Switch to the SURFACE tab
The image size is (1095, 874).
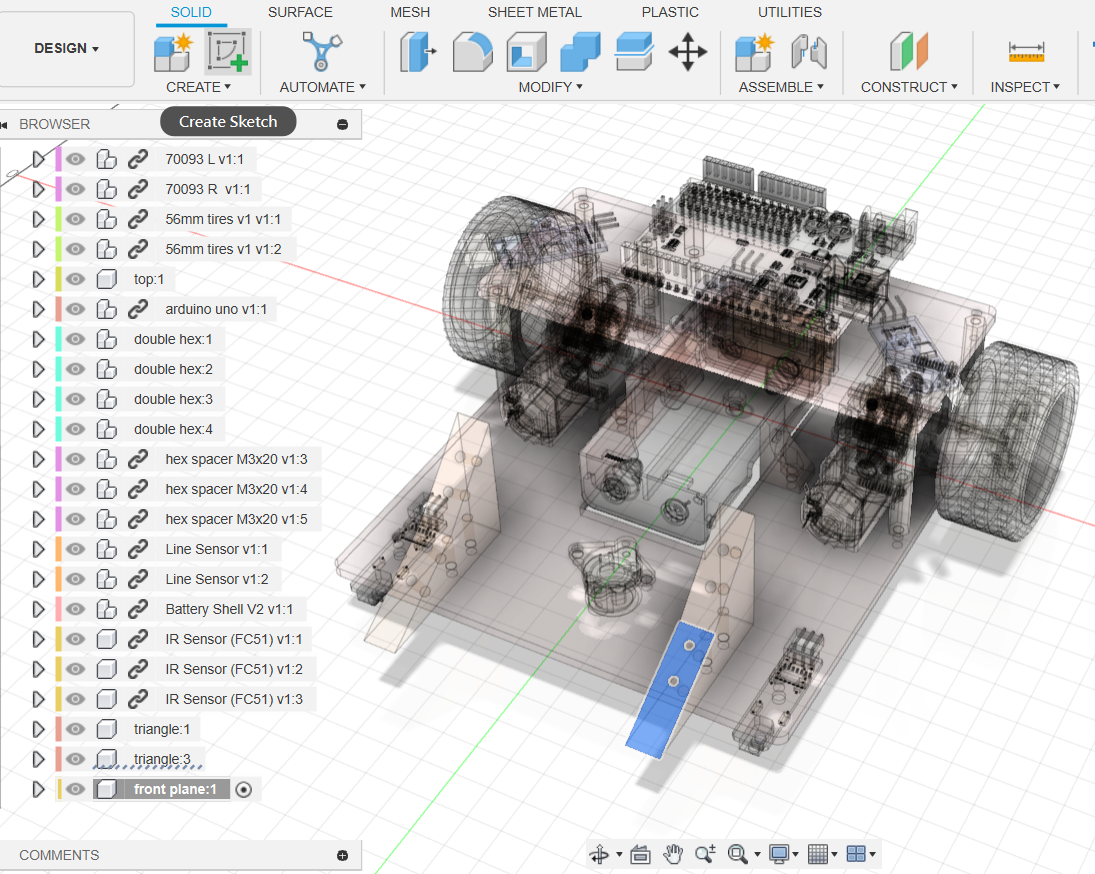tap(300, 12)
